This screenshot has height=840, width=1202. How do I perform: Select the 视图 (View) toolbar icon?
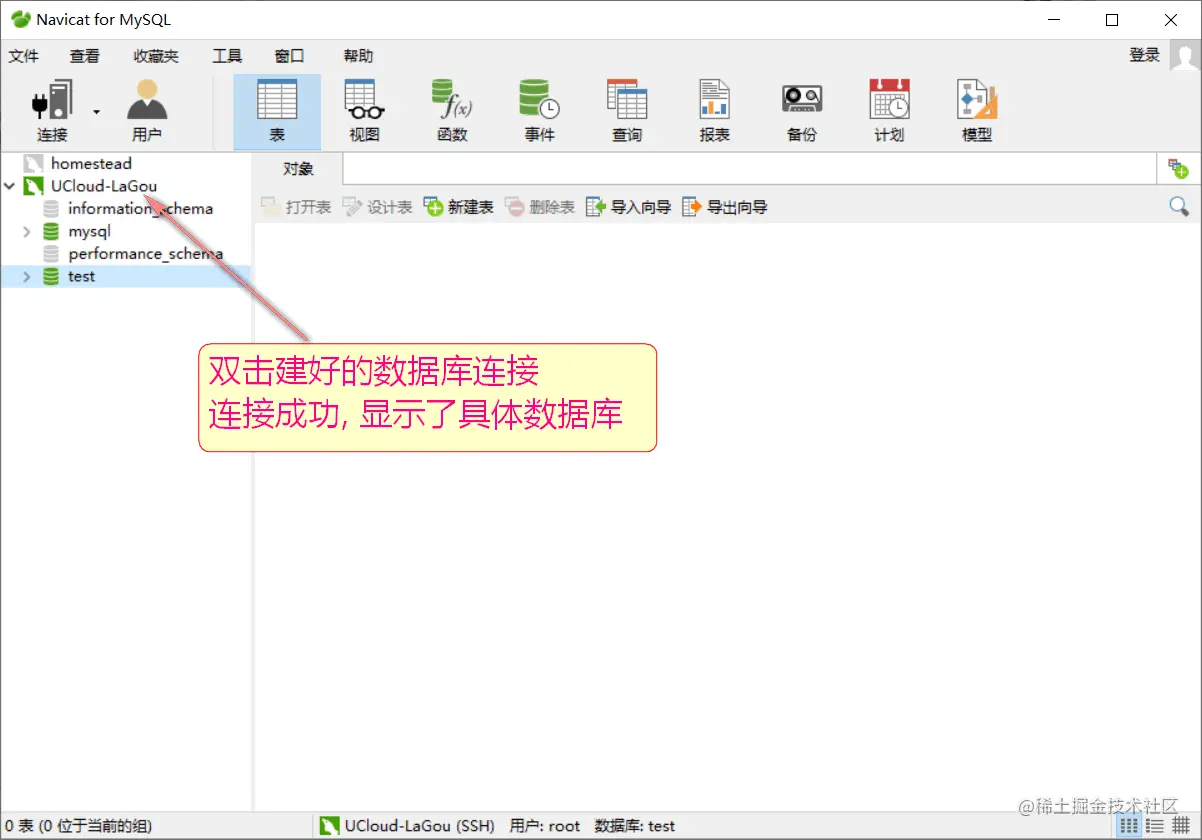(364, 111)
